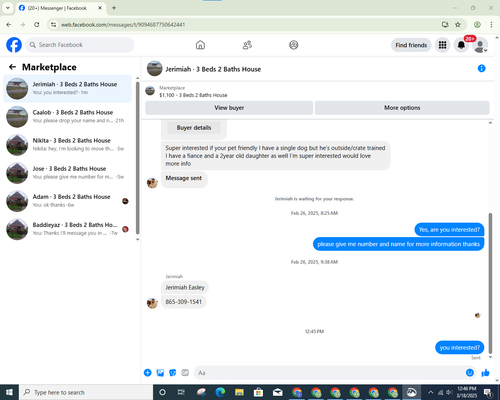Open the Facebook logo home link

point(14,45)
